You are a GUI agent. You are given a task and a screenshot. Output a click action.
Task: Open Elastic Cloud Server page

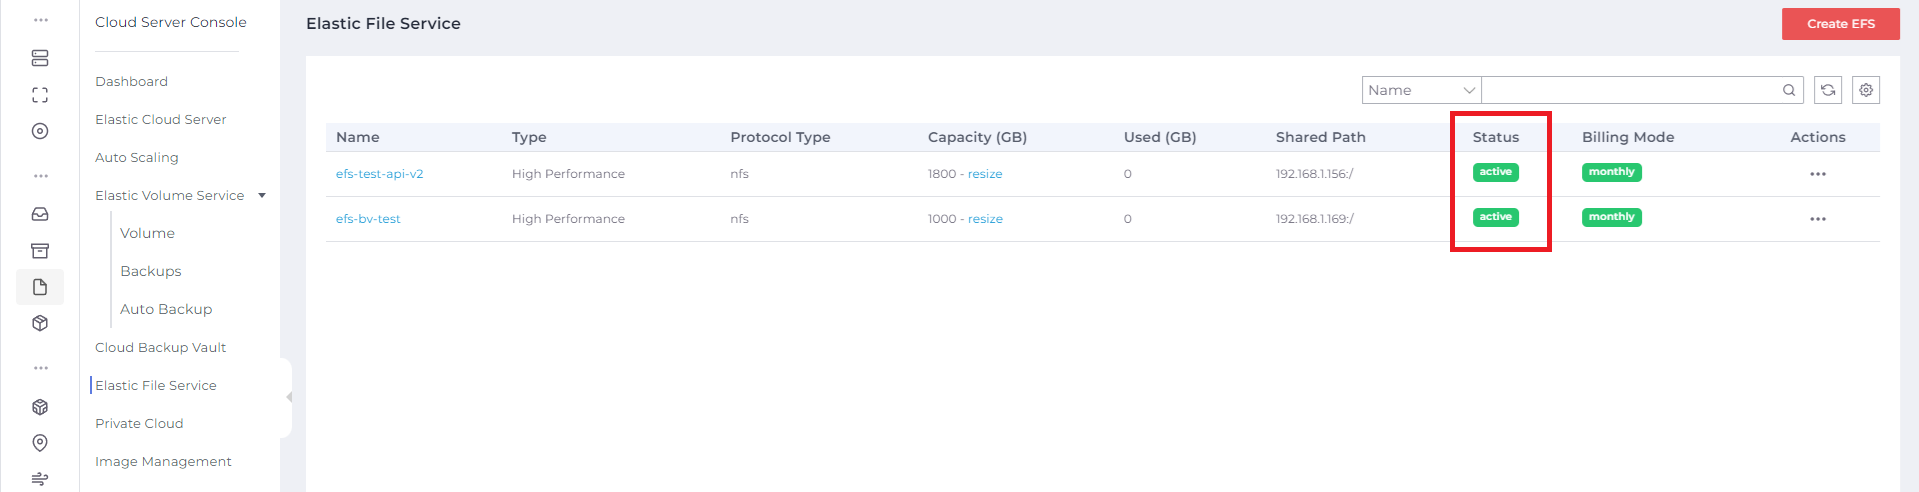[160, 119]
